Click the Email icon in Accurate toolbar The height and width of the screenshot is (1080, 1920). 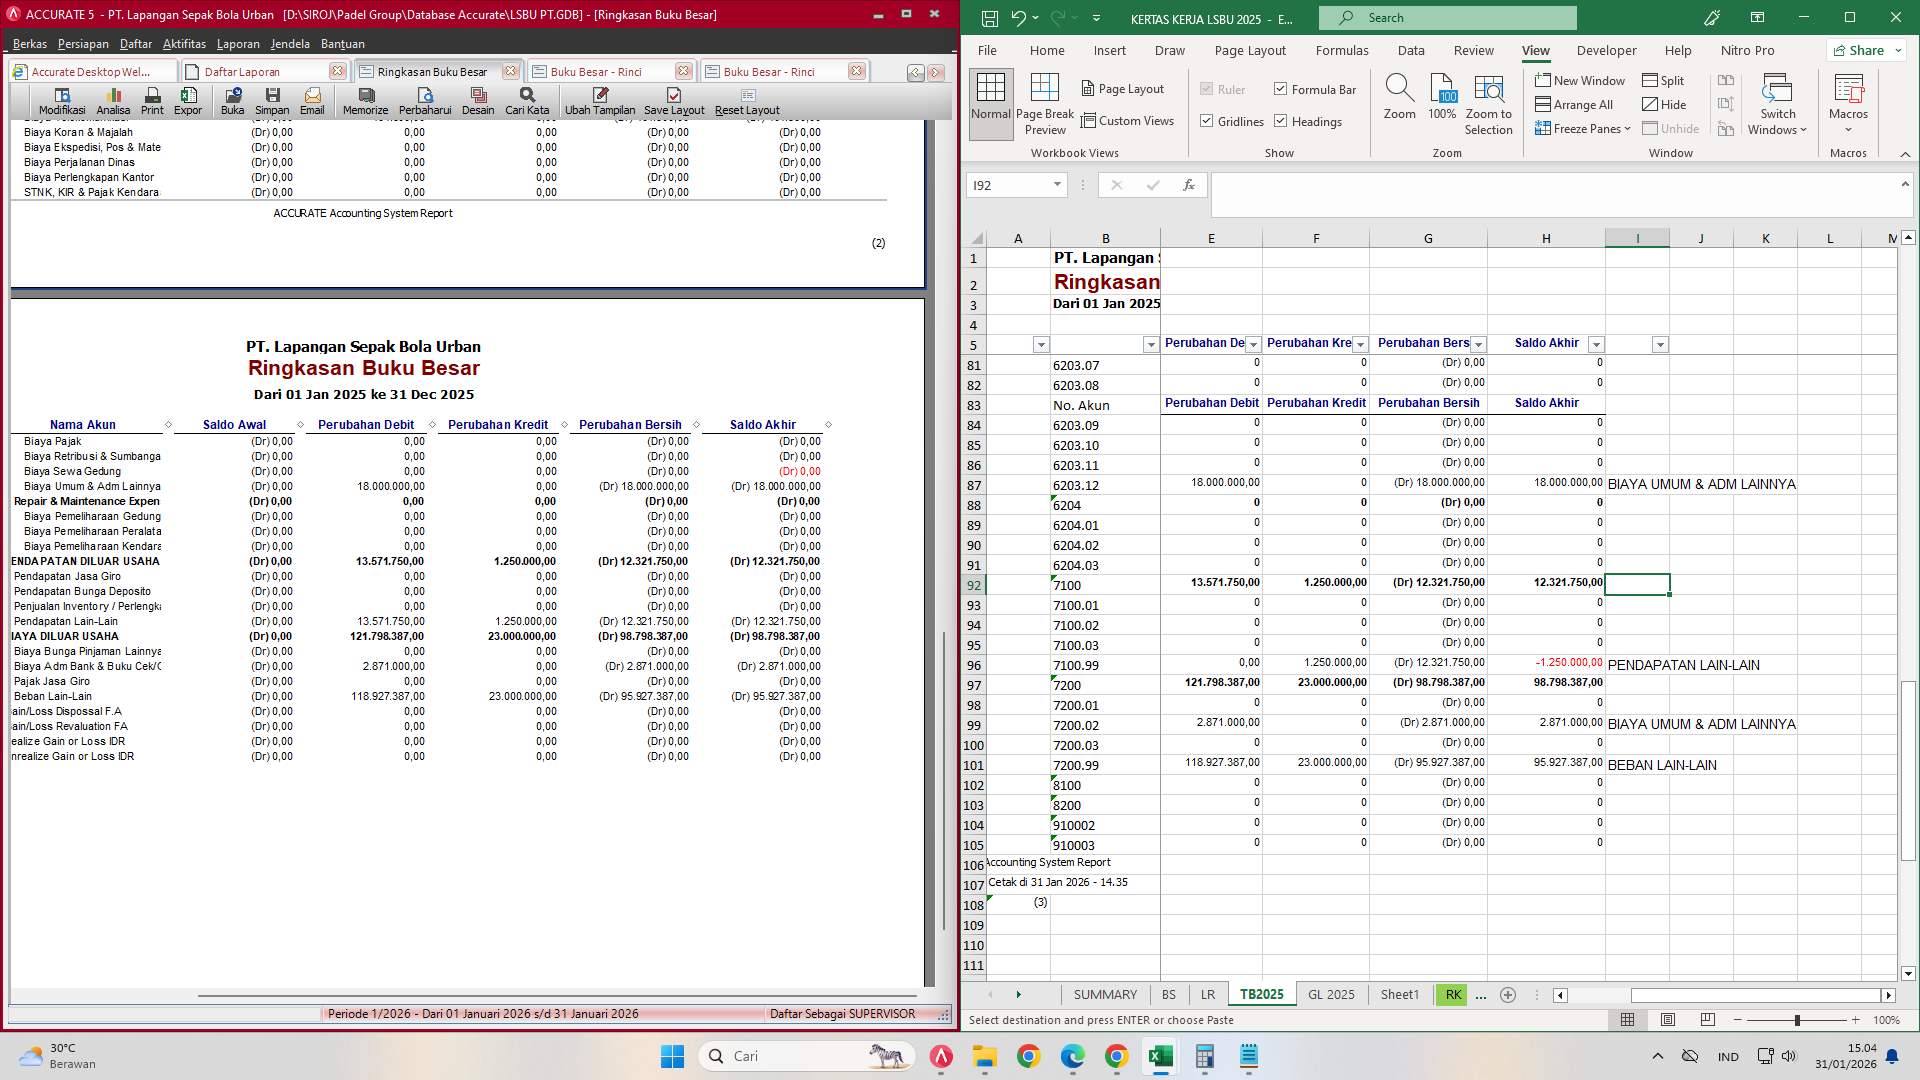pyautogui.click(x=312, y=99)
